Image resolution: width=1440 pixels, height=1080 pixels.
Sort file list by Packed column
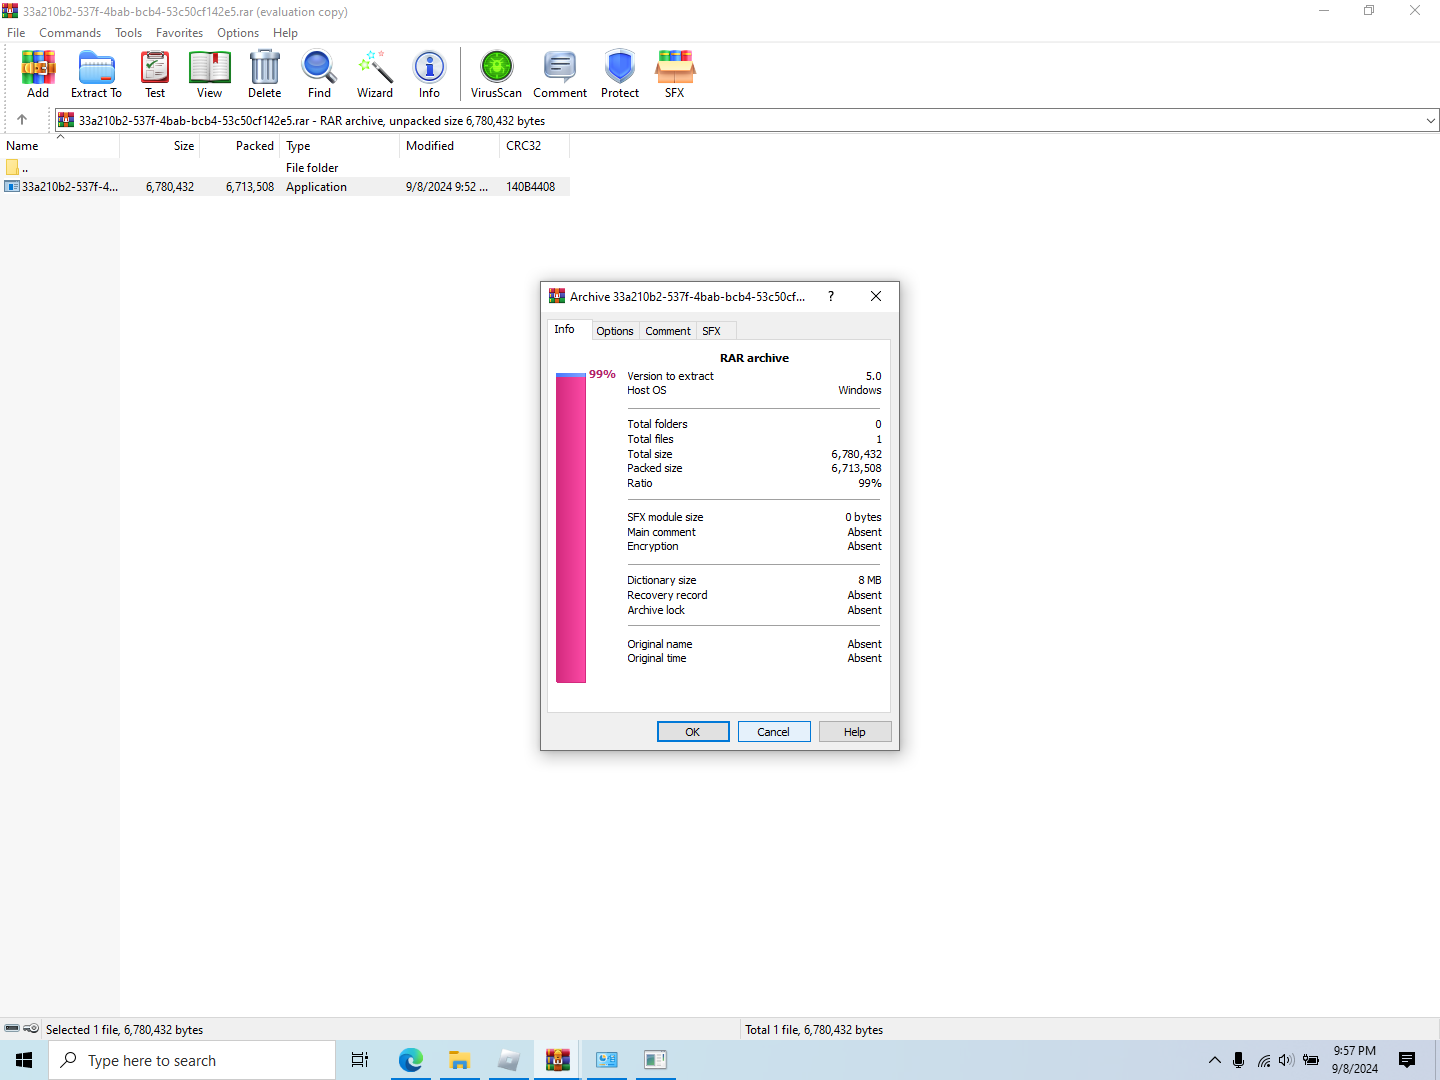(x=240, y=146)
